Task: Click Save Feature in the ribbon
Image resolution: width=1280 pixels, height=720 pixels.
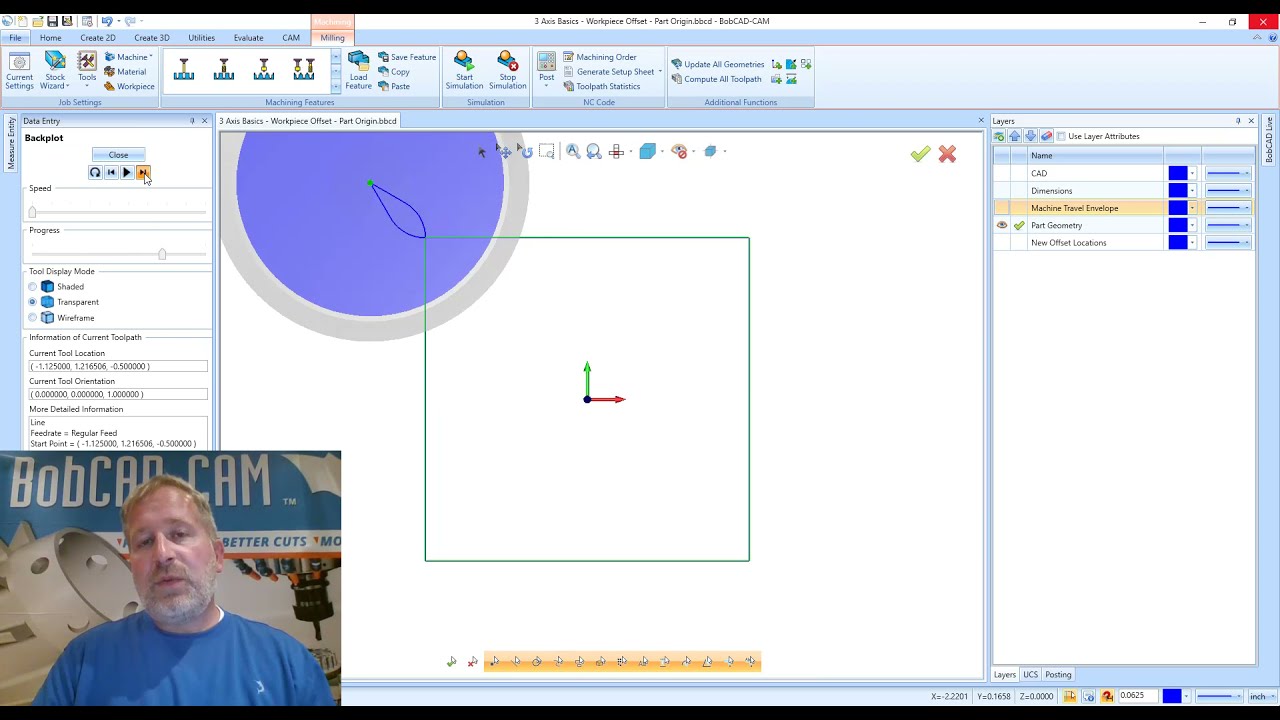Action: pos(407,57)
